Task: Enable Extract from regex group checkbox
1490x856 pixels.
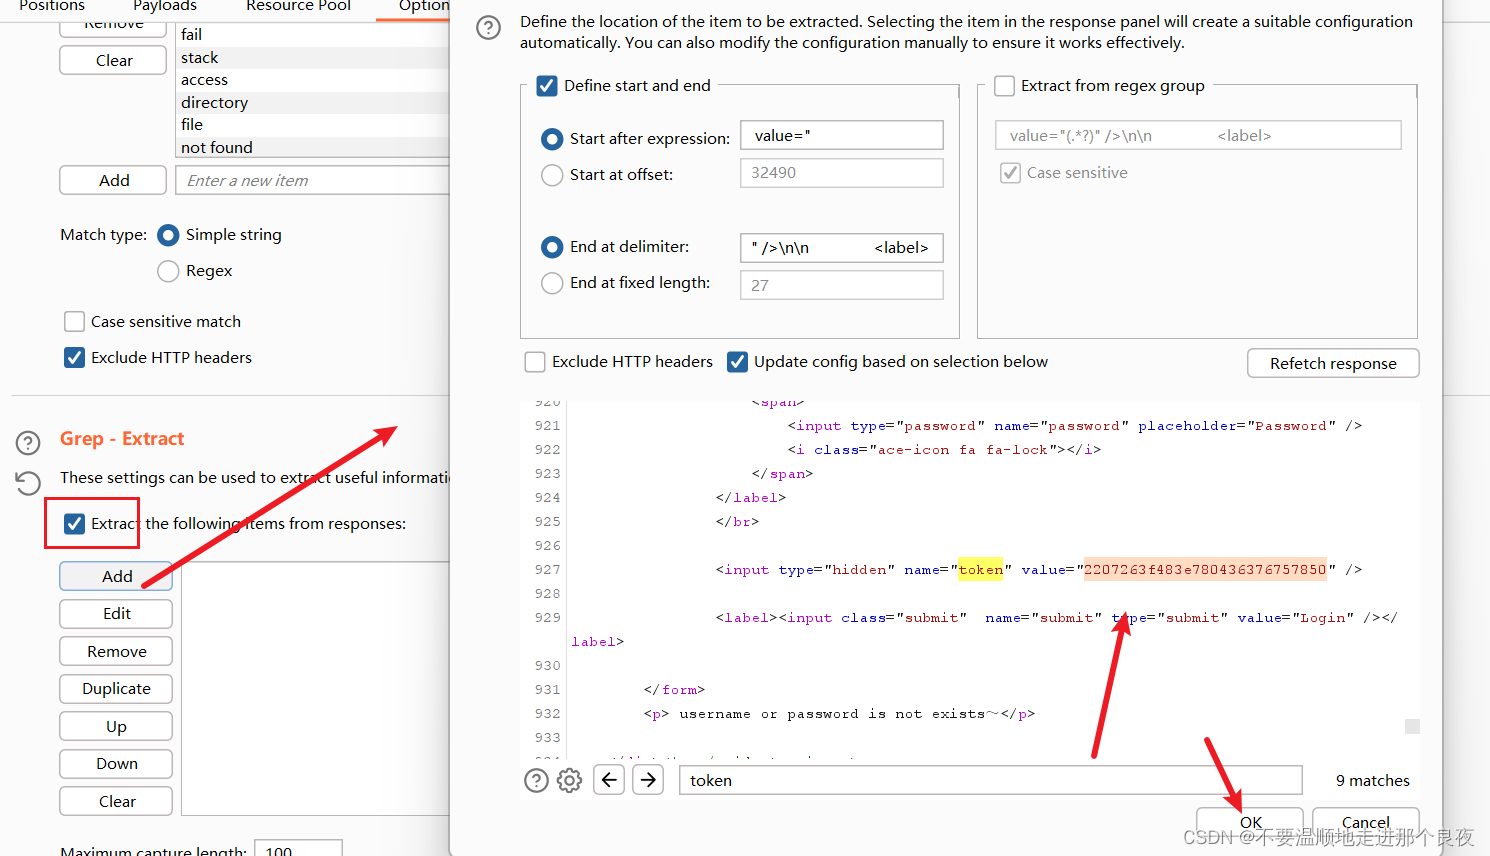Action: tap(1004, 86)
